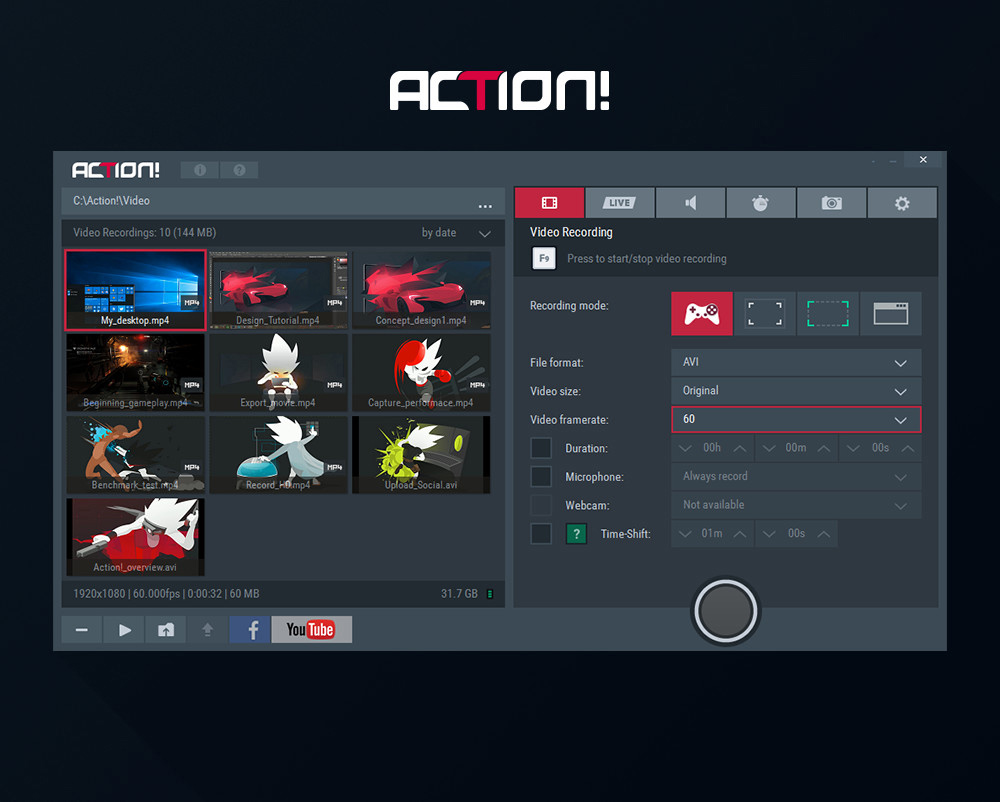Upload recording to YouTube
Viewport: 1000px width, 802px height.
[311, 630]
